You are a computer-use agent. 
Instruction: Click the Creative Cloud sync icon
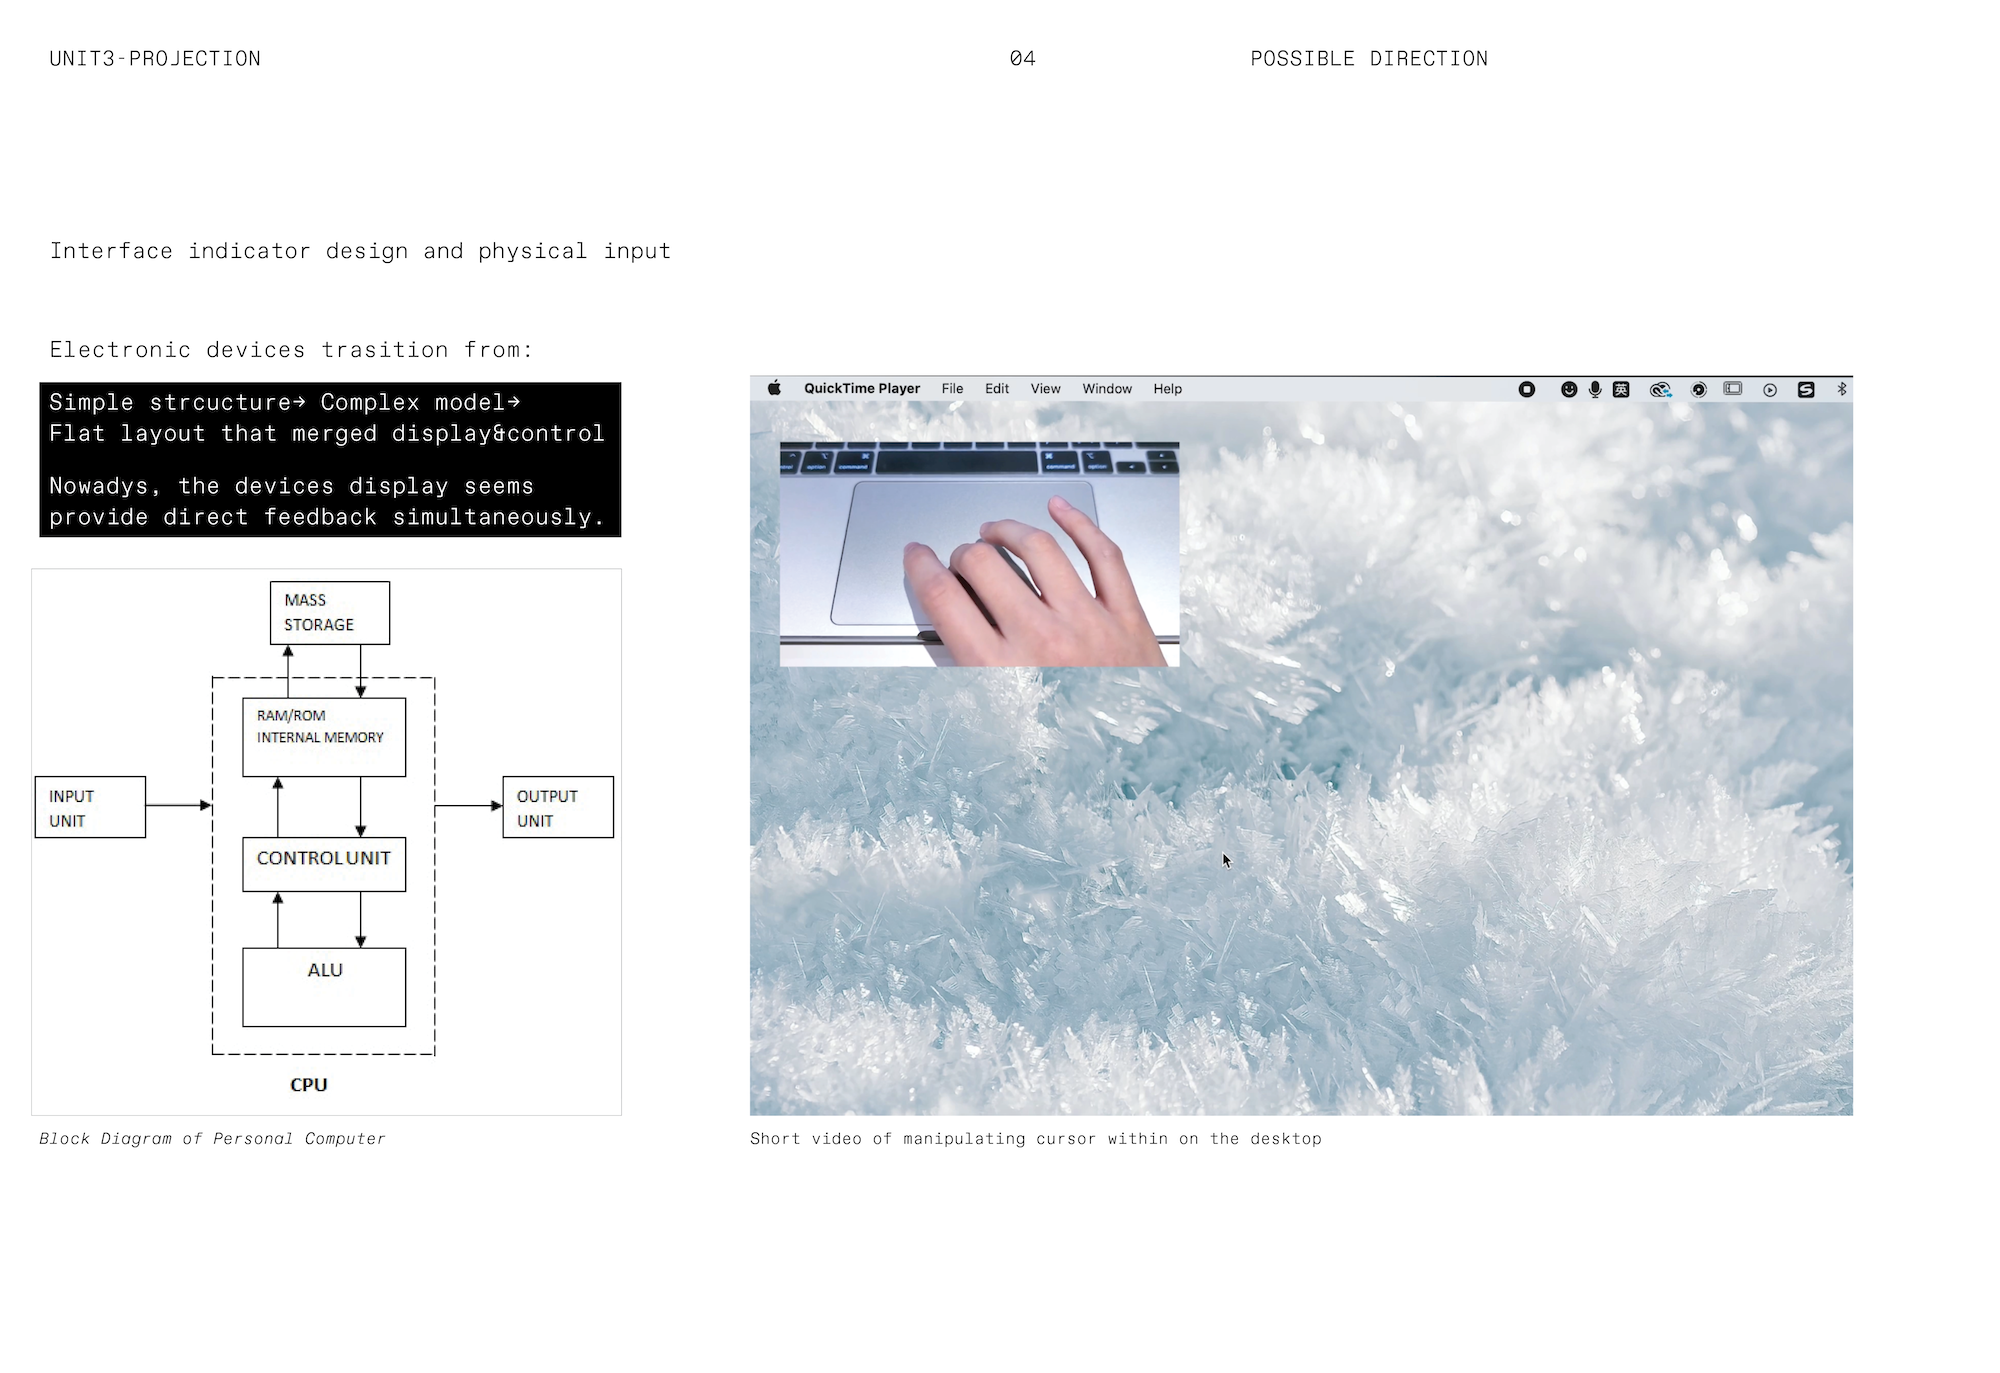1660,390
